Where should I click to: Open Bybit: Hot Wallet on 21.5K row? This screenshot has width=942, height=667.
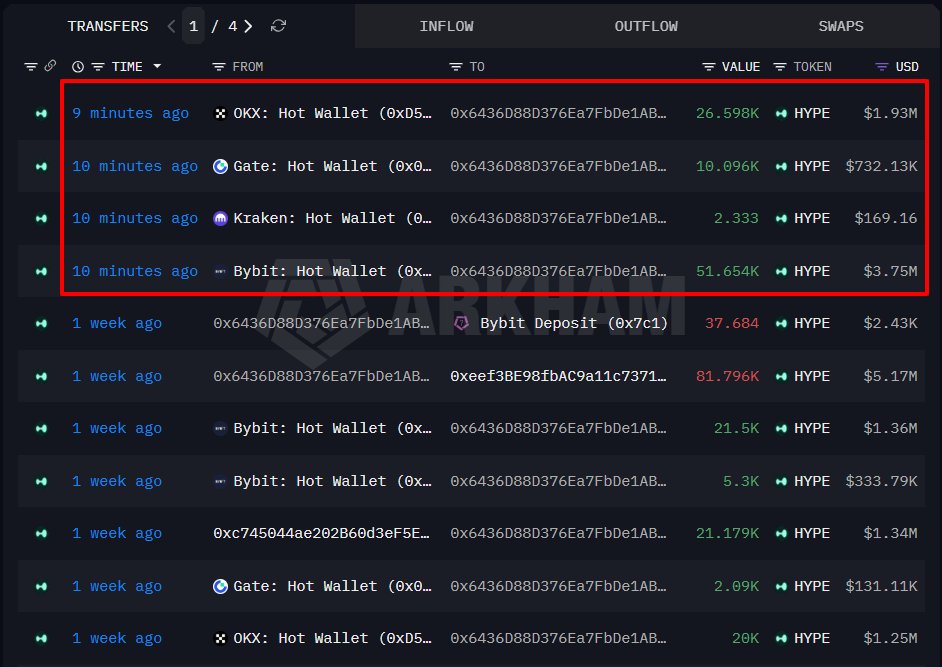pyautogui.click(x=332, y=428)
